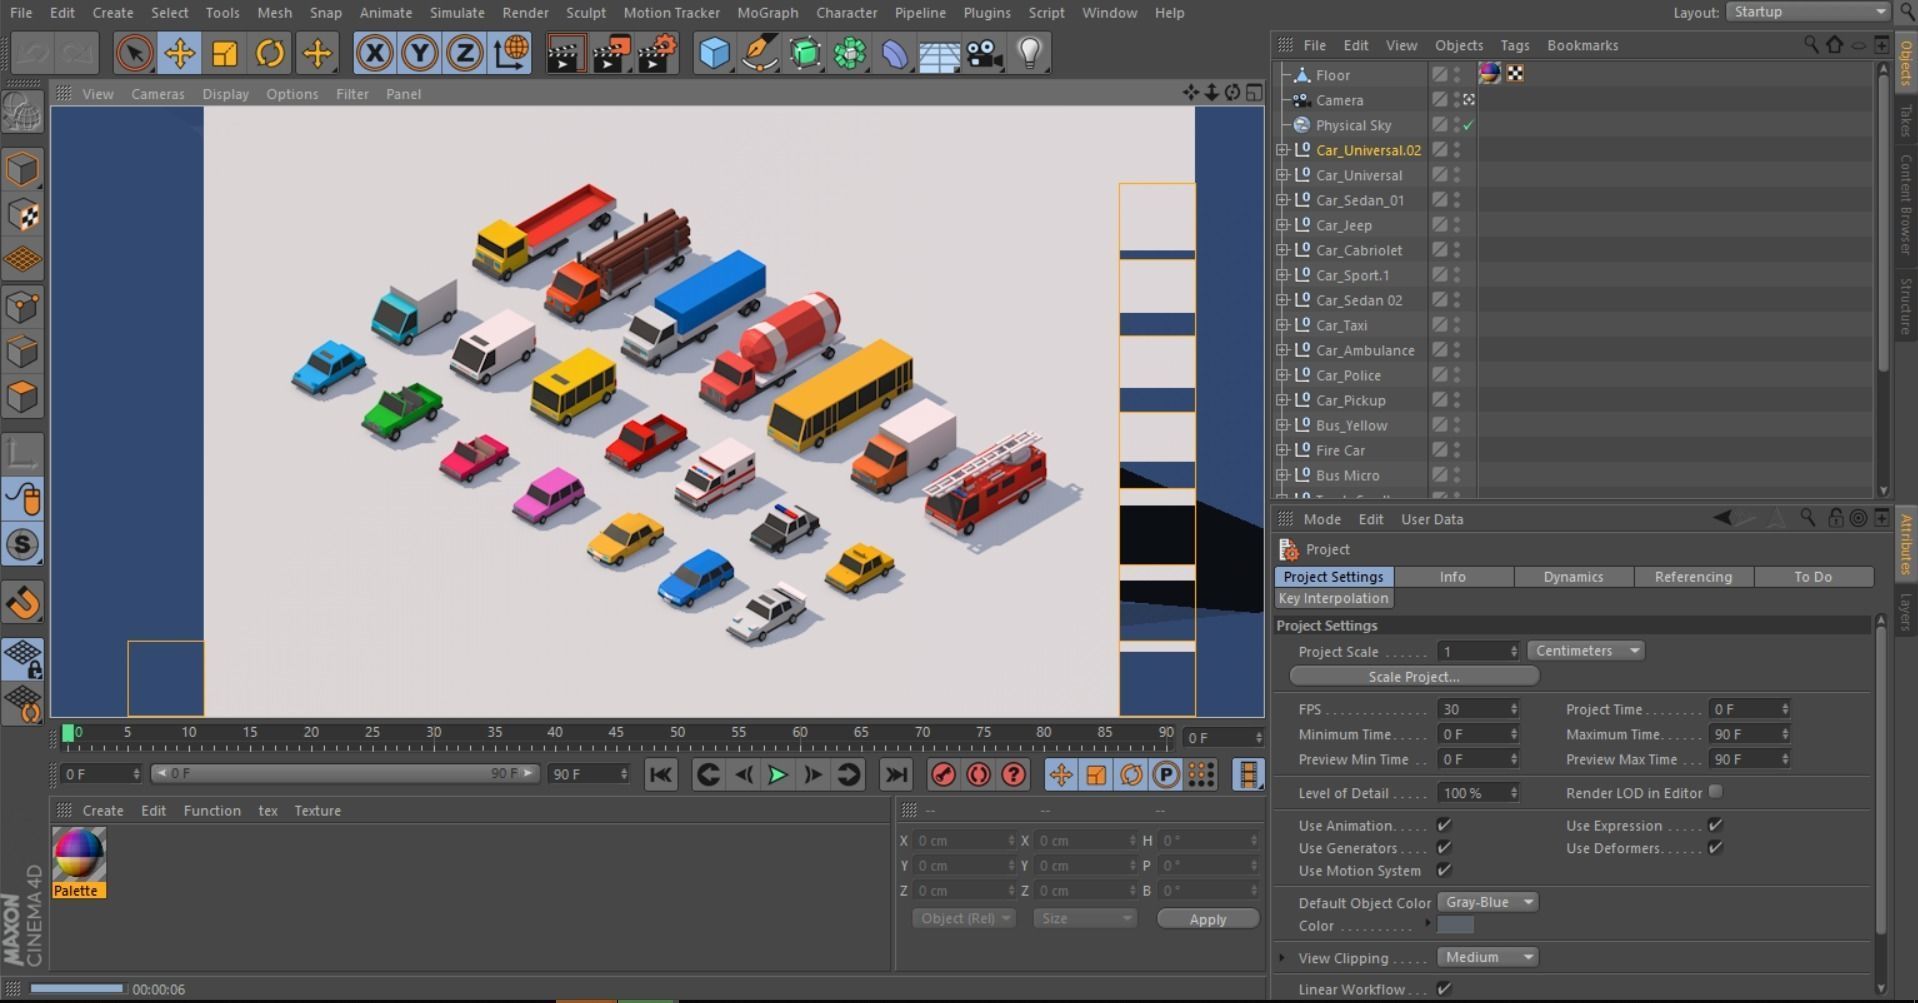This screenshot has height=1003, width=1918.
Task: Add a light object from toolbar
Action: pyautogui.click(x=1029, y=53)
